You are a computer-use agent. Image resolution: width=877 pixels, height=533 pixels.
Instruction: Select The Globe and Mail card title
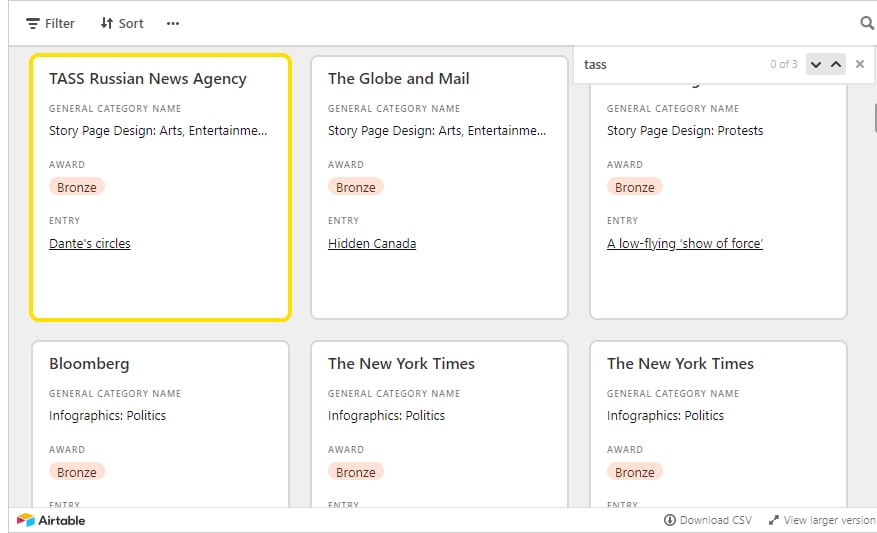click(x=399, y=79)
